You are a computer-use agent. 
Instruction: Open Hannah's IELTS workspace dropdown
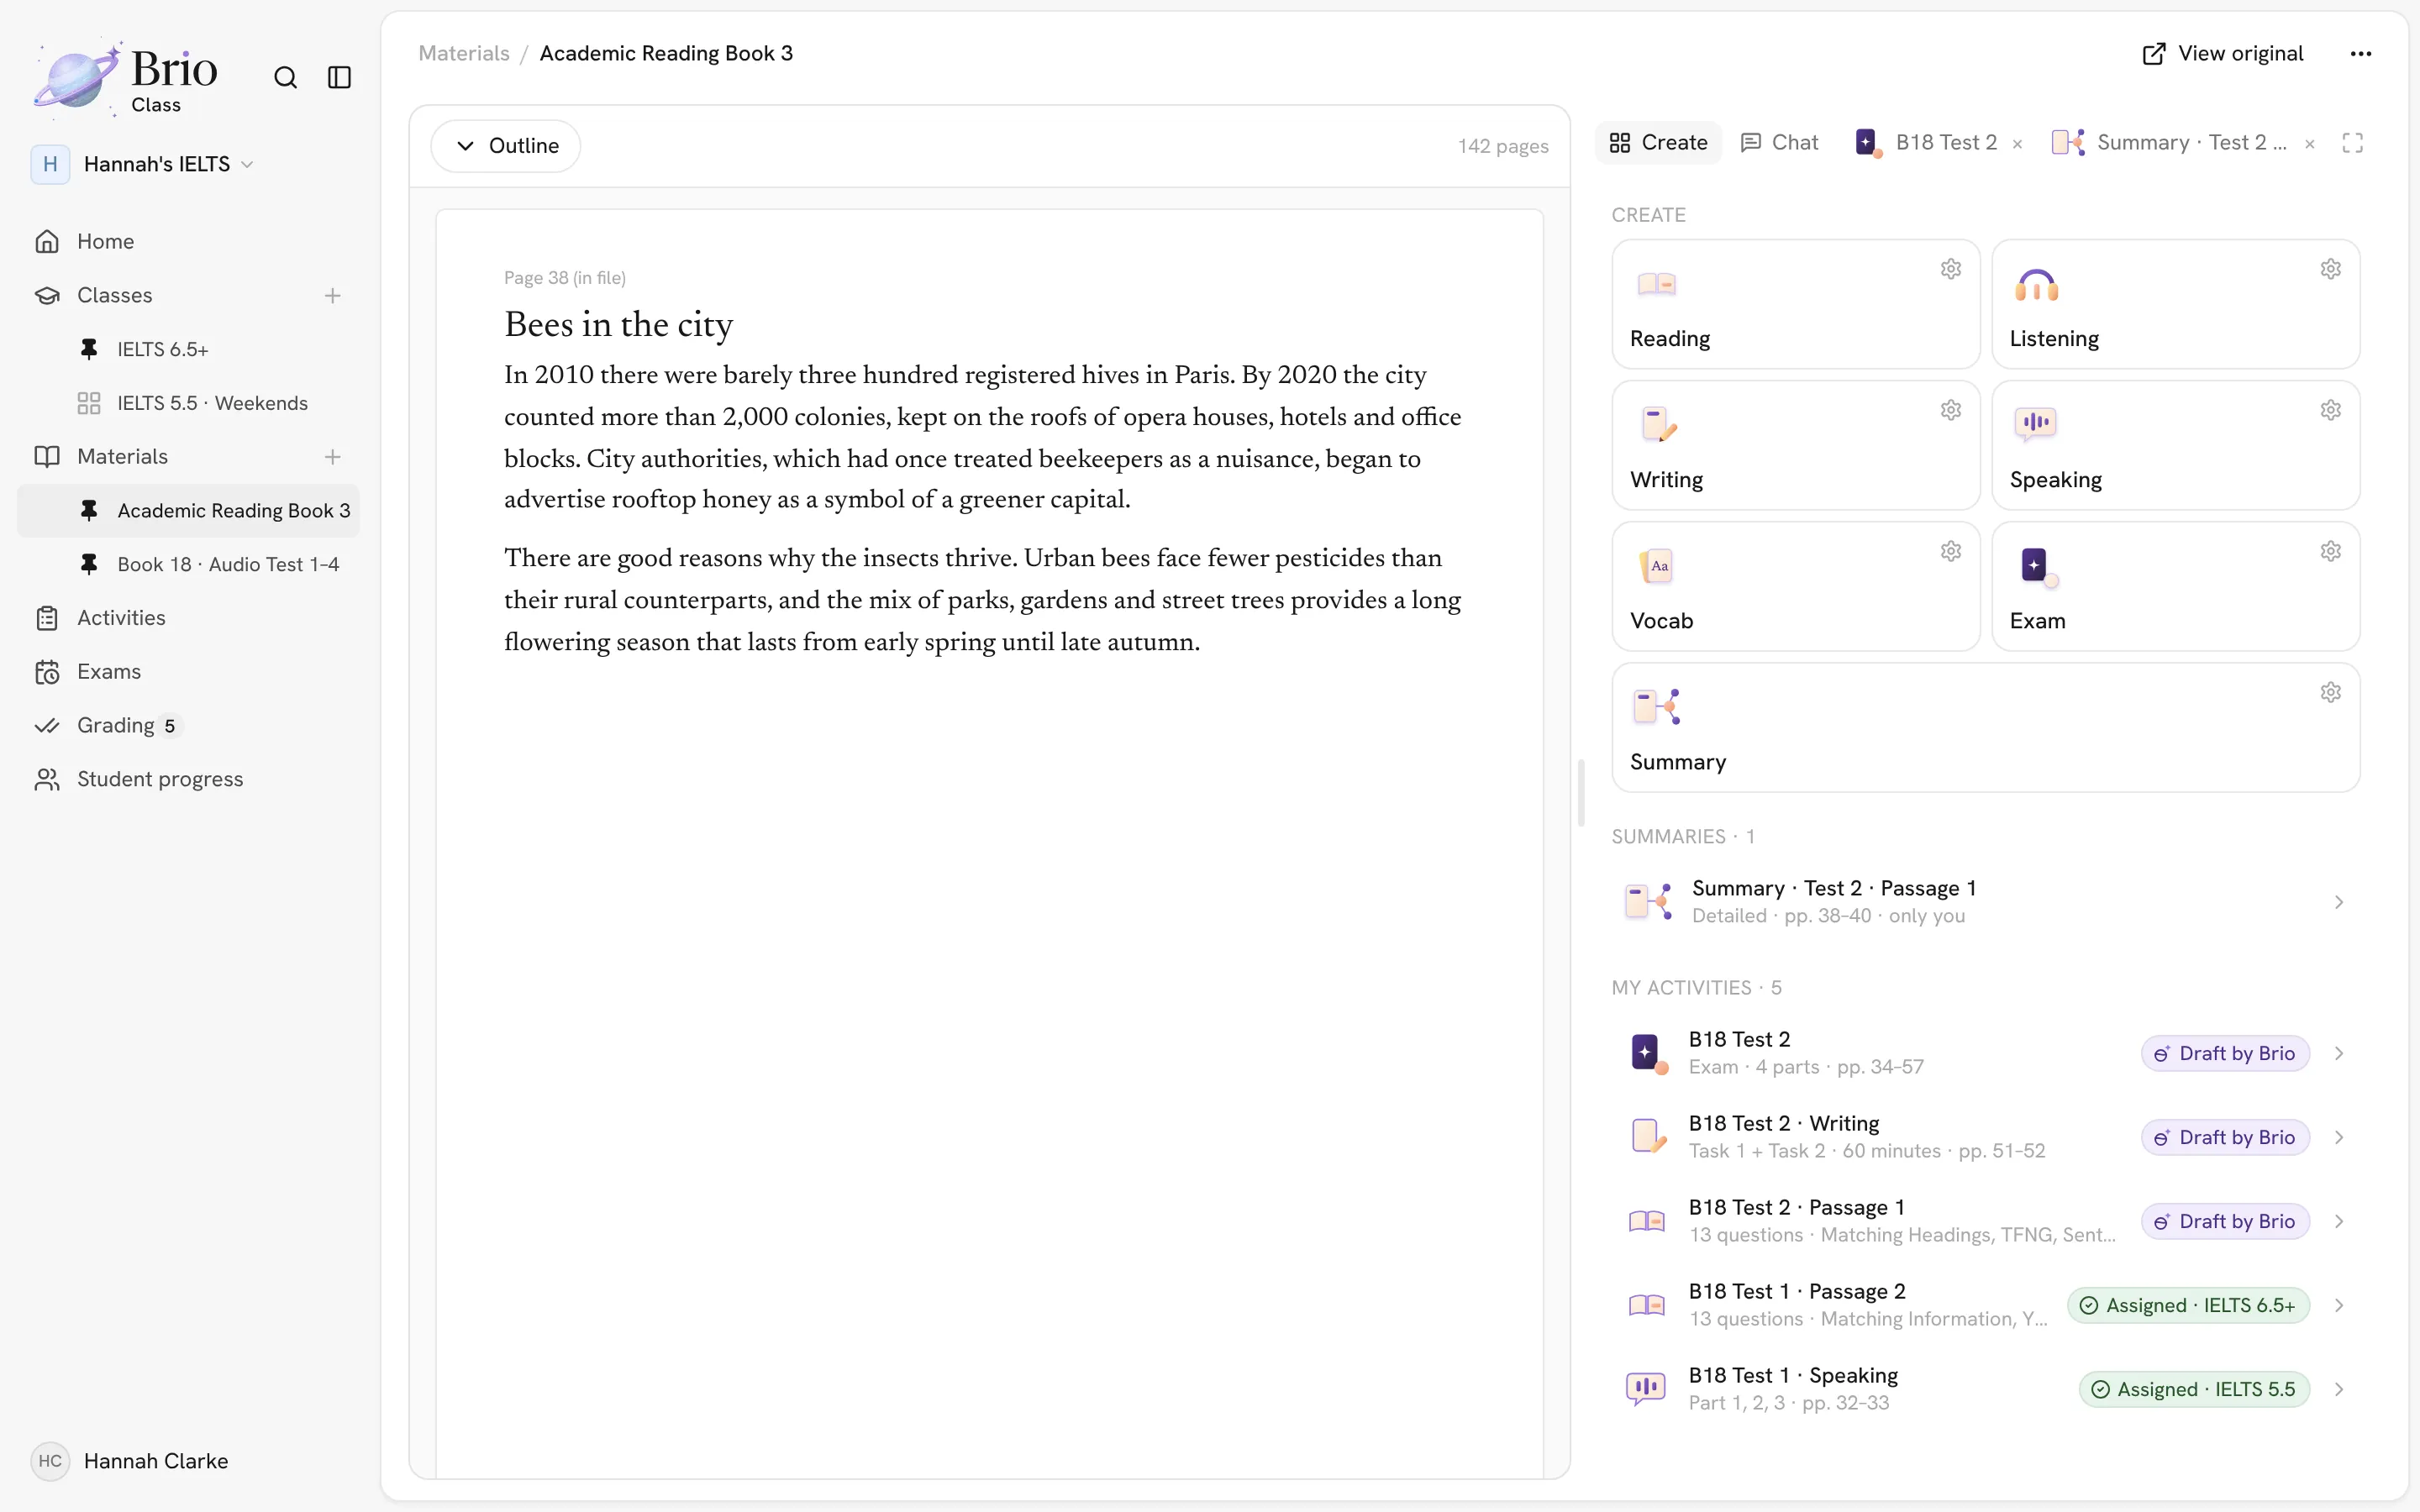click(143, 164)
